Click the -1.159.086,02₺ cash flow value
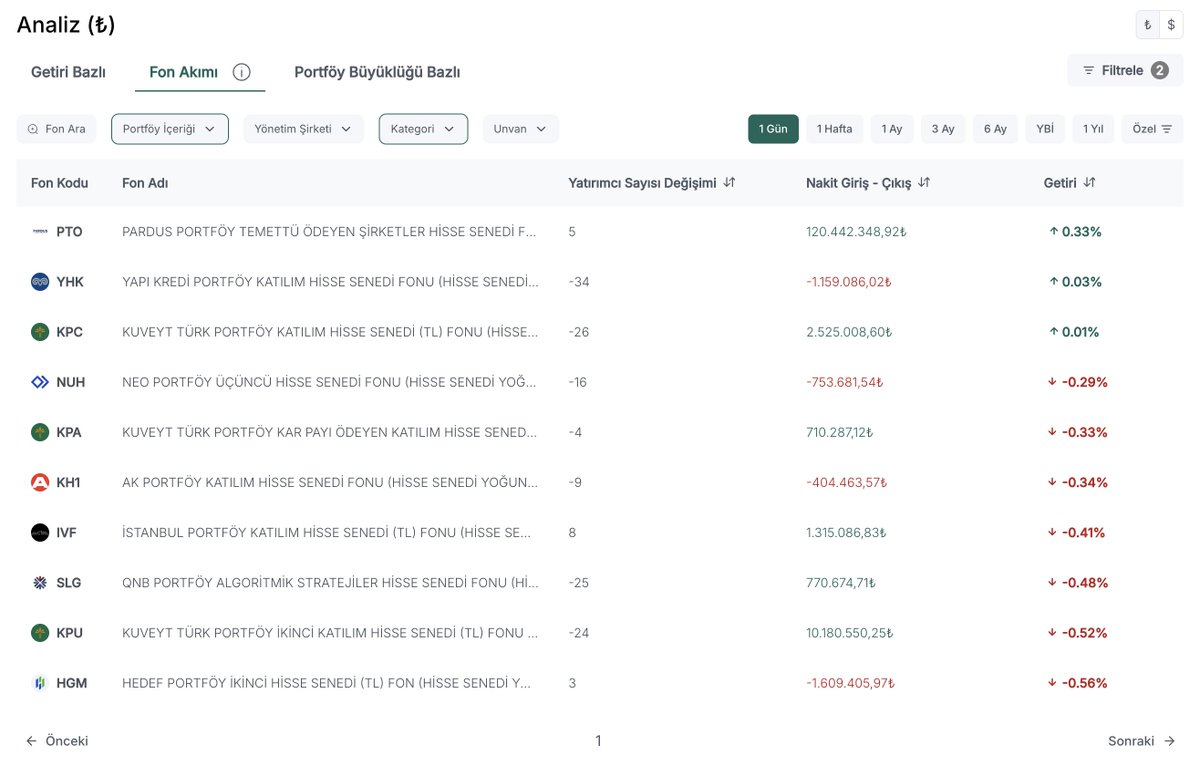This screenshot has width=1200, height=766. point(848,282)
